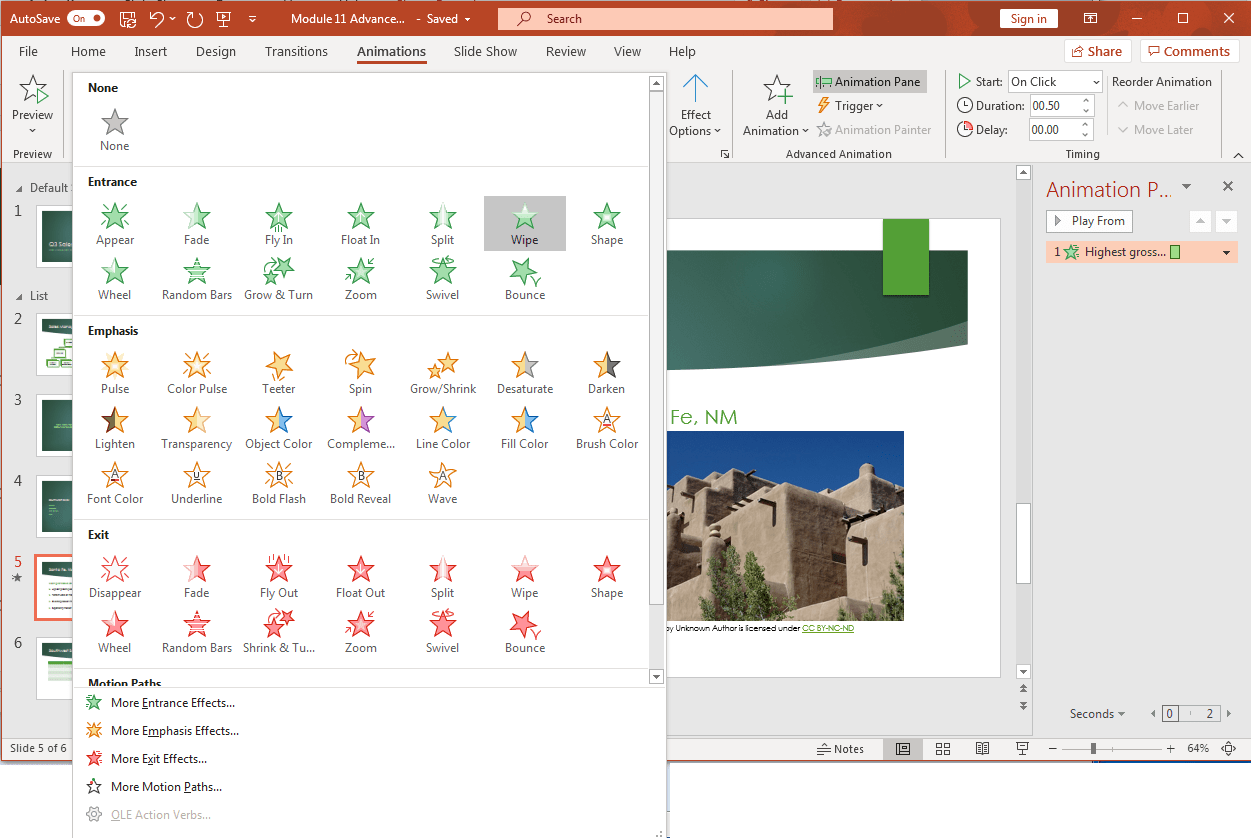Pick the Shape entrance effect
The image size is (1251, 838).
(607, 224)
